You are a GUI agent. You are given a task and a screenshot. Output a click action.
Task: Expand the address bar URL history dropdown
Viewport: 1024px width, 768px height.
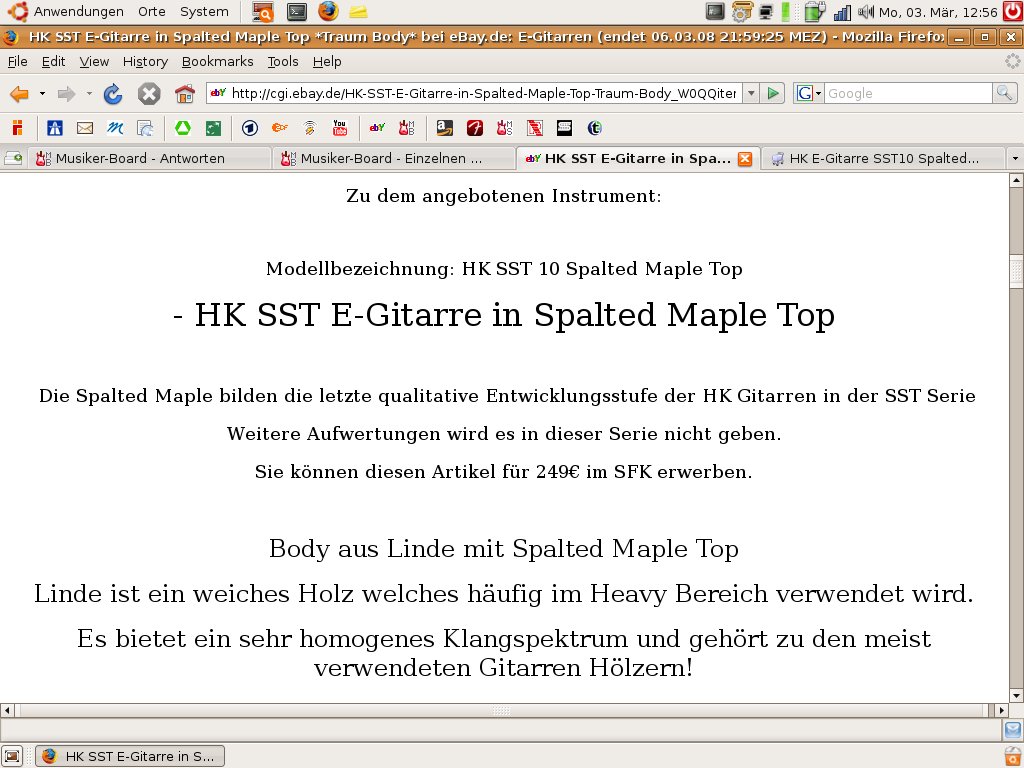click(751, 93)
